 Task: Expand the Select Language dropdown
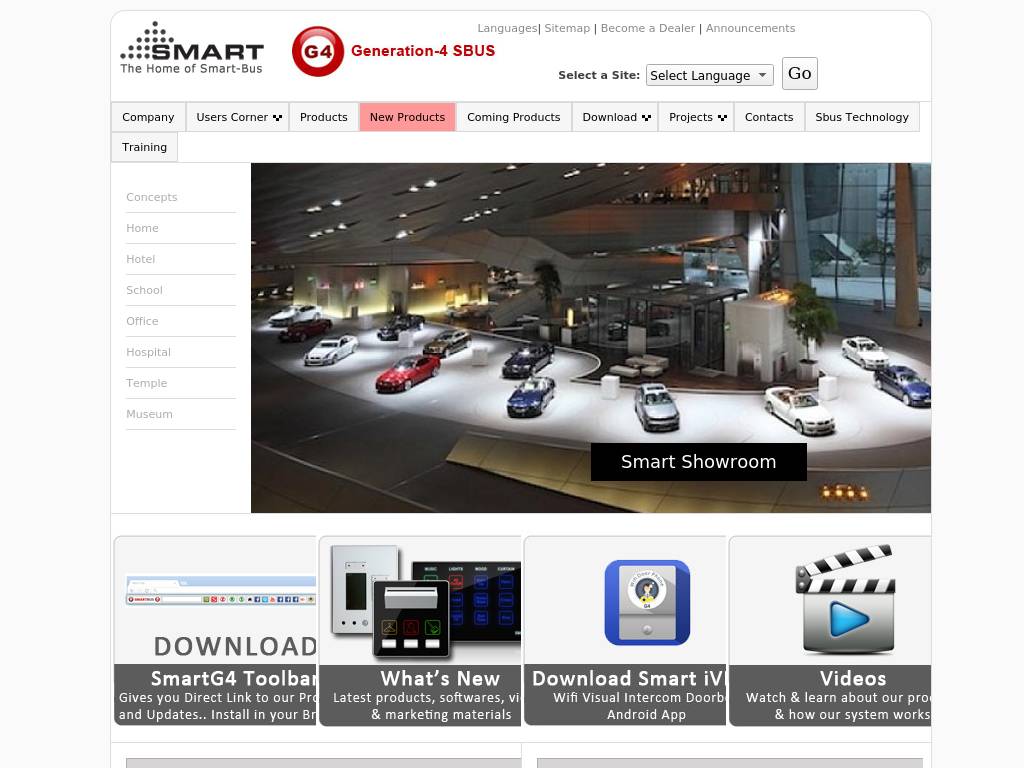coord(709,75)
